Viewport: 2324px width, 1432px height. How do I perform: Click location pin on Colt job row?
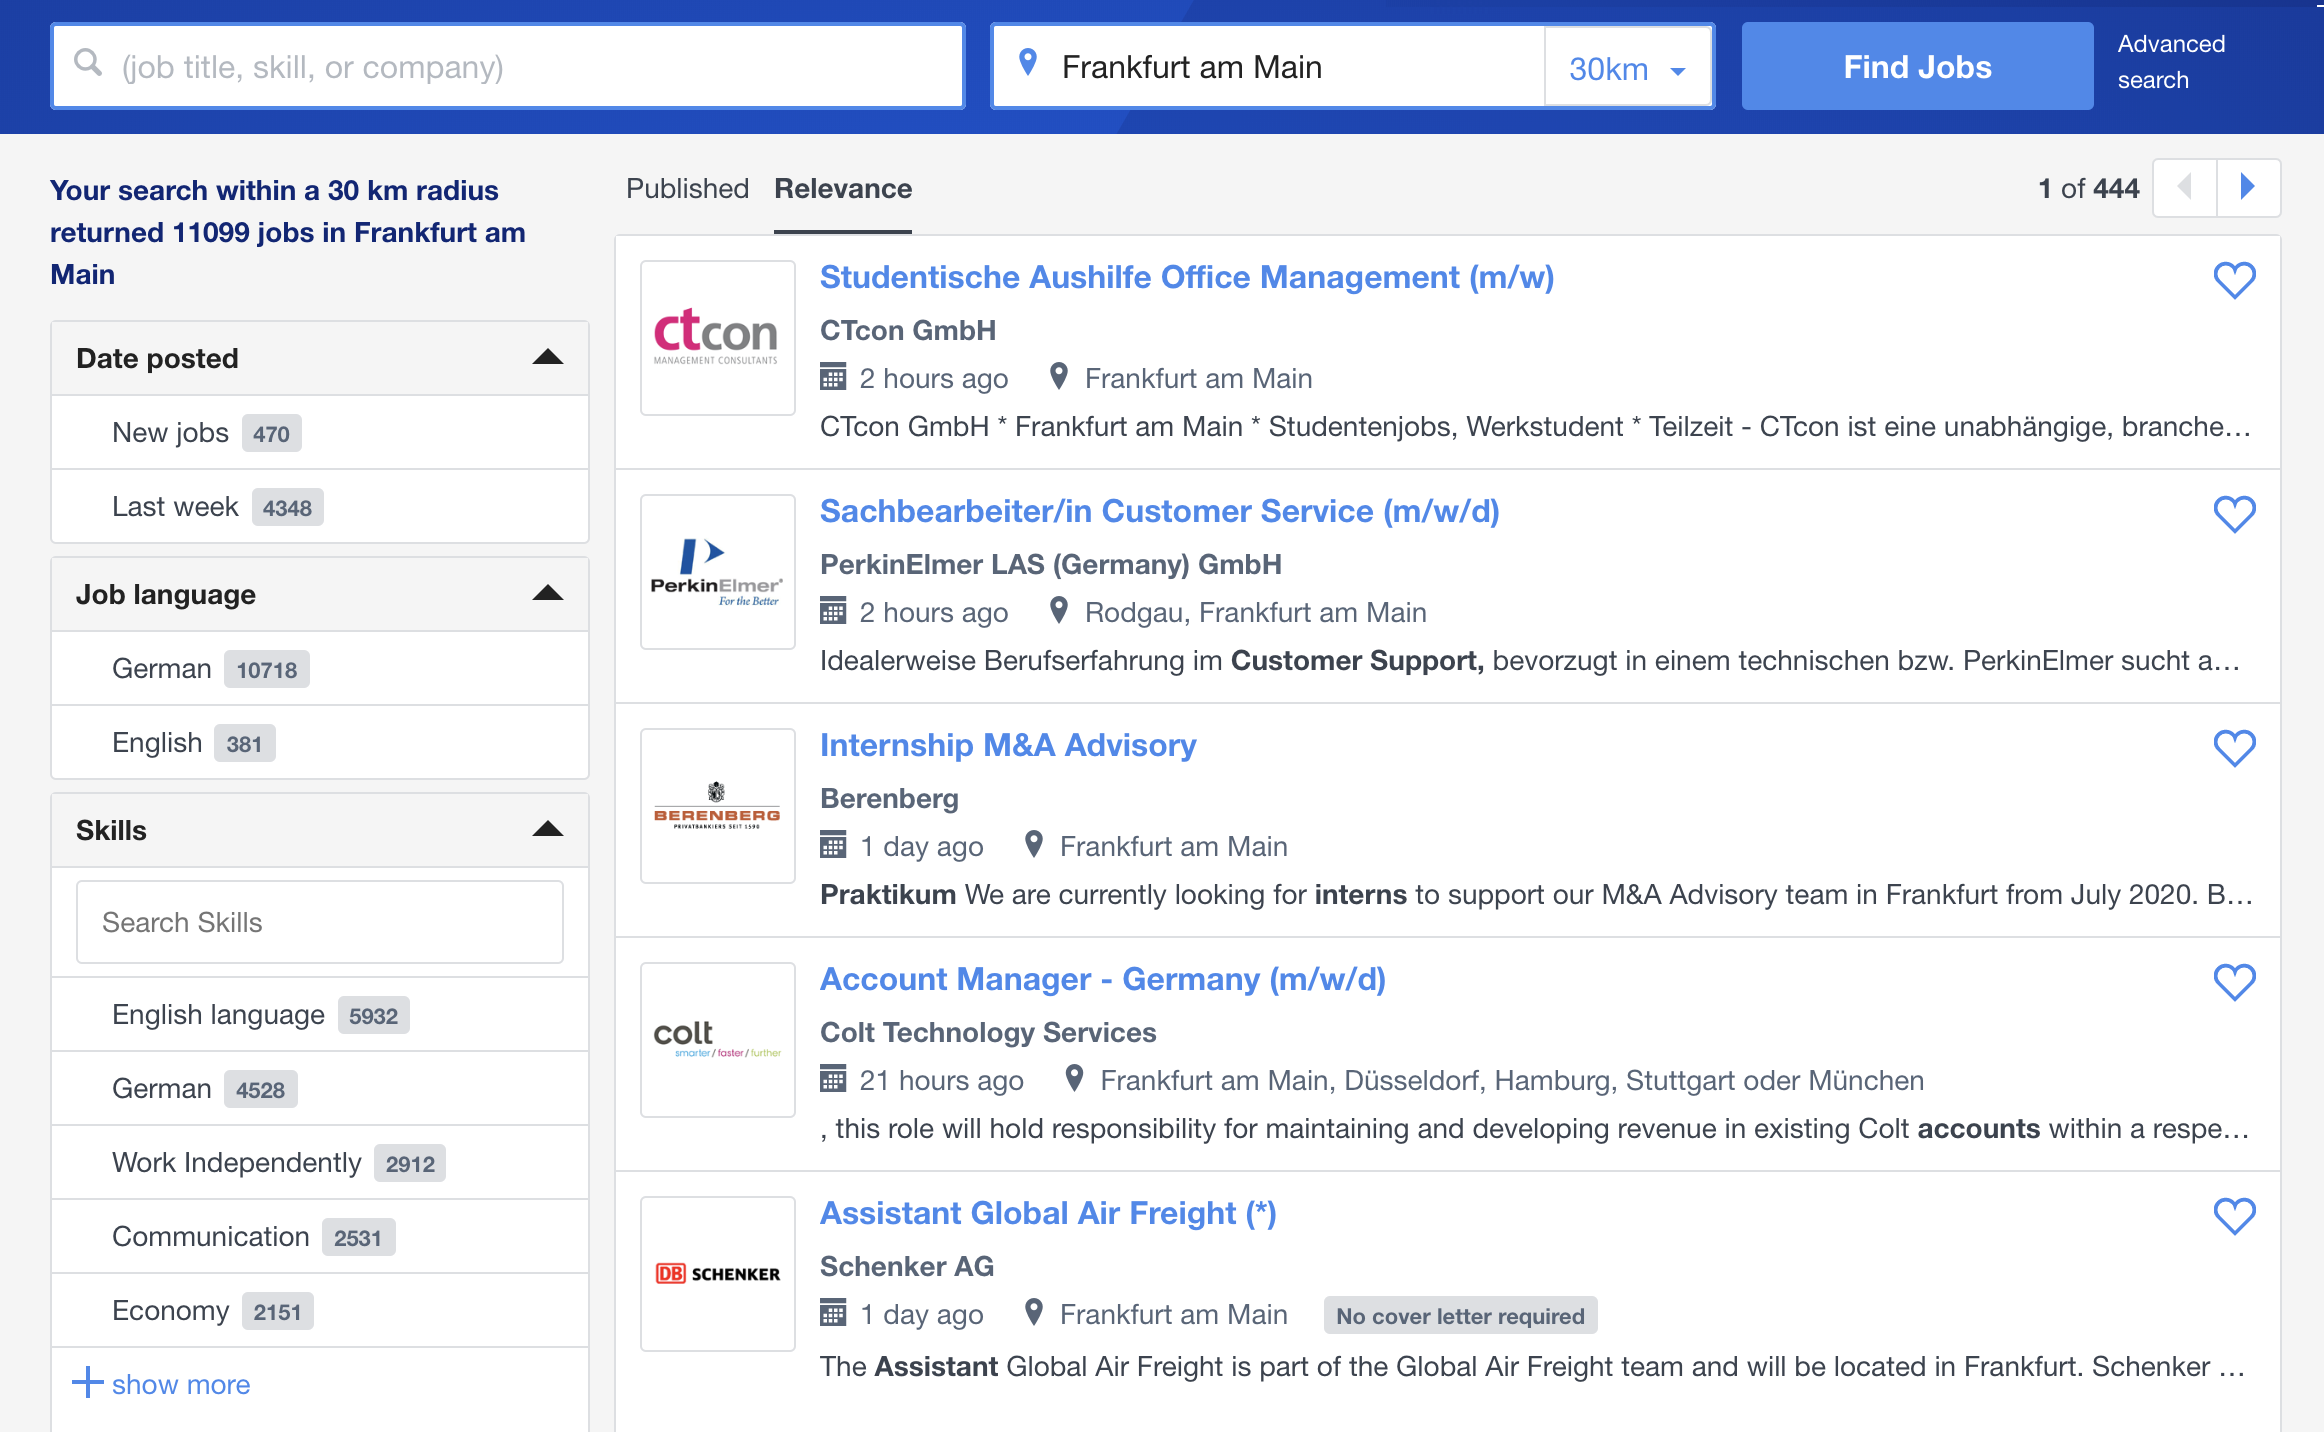tap(1074, 1078)
